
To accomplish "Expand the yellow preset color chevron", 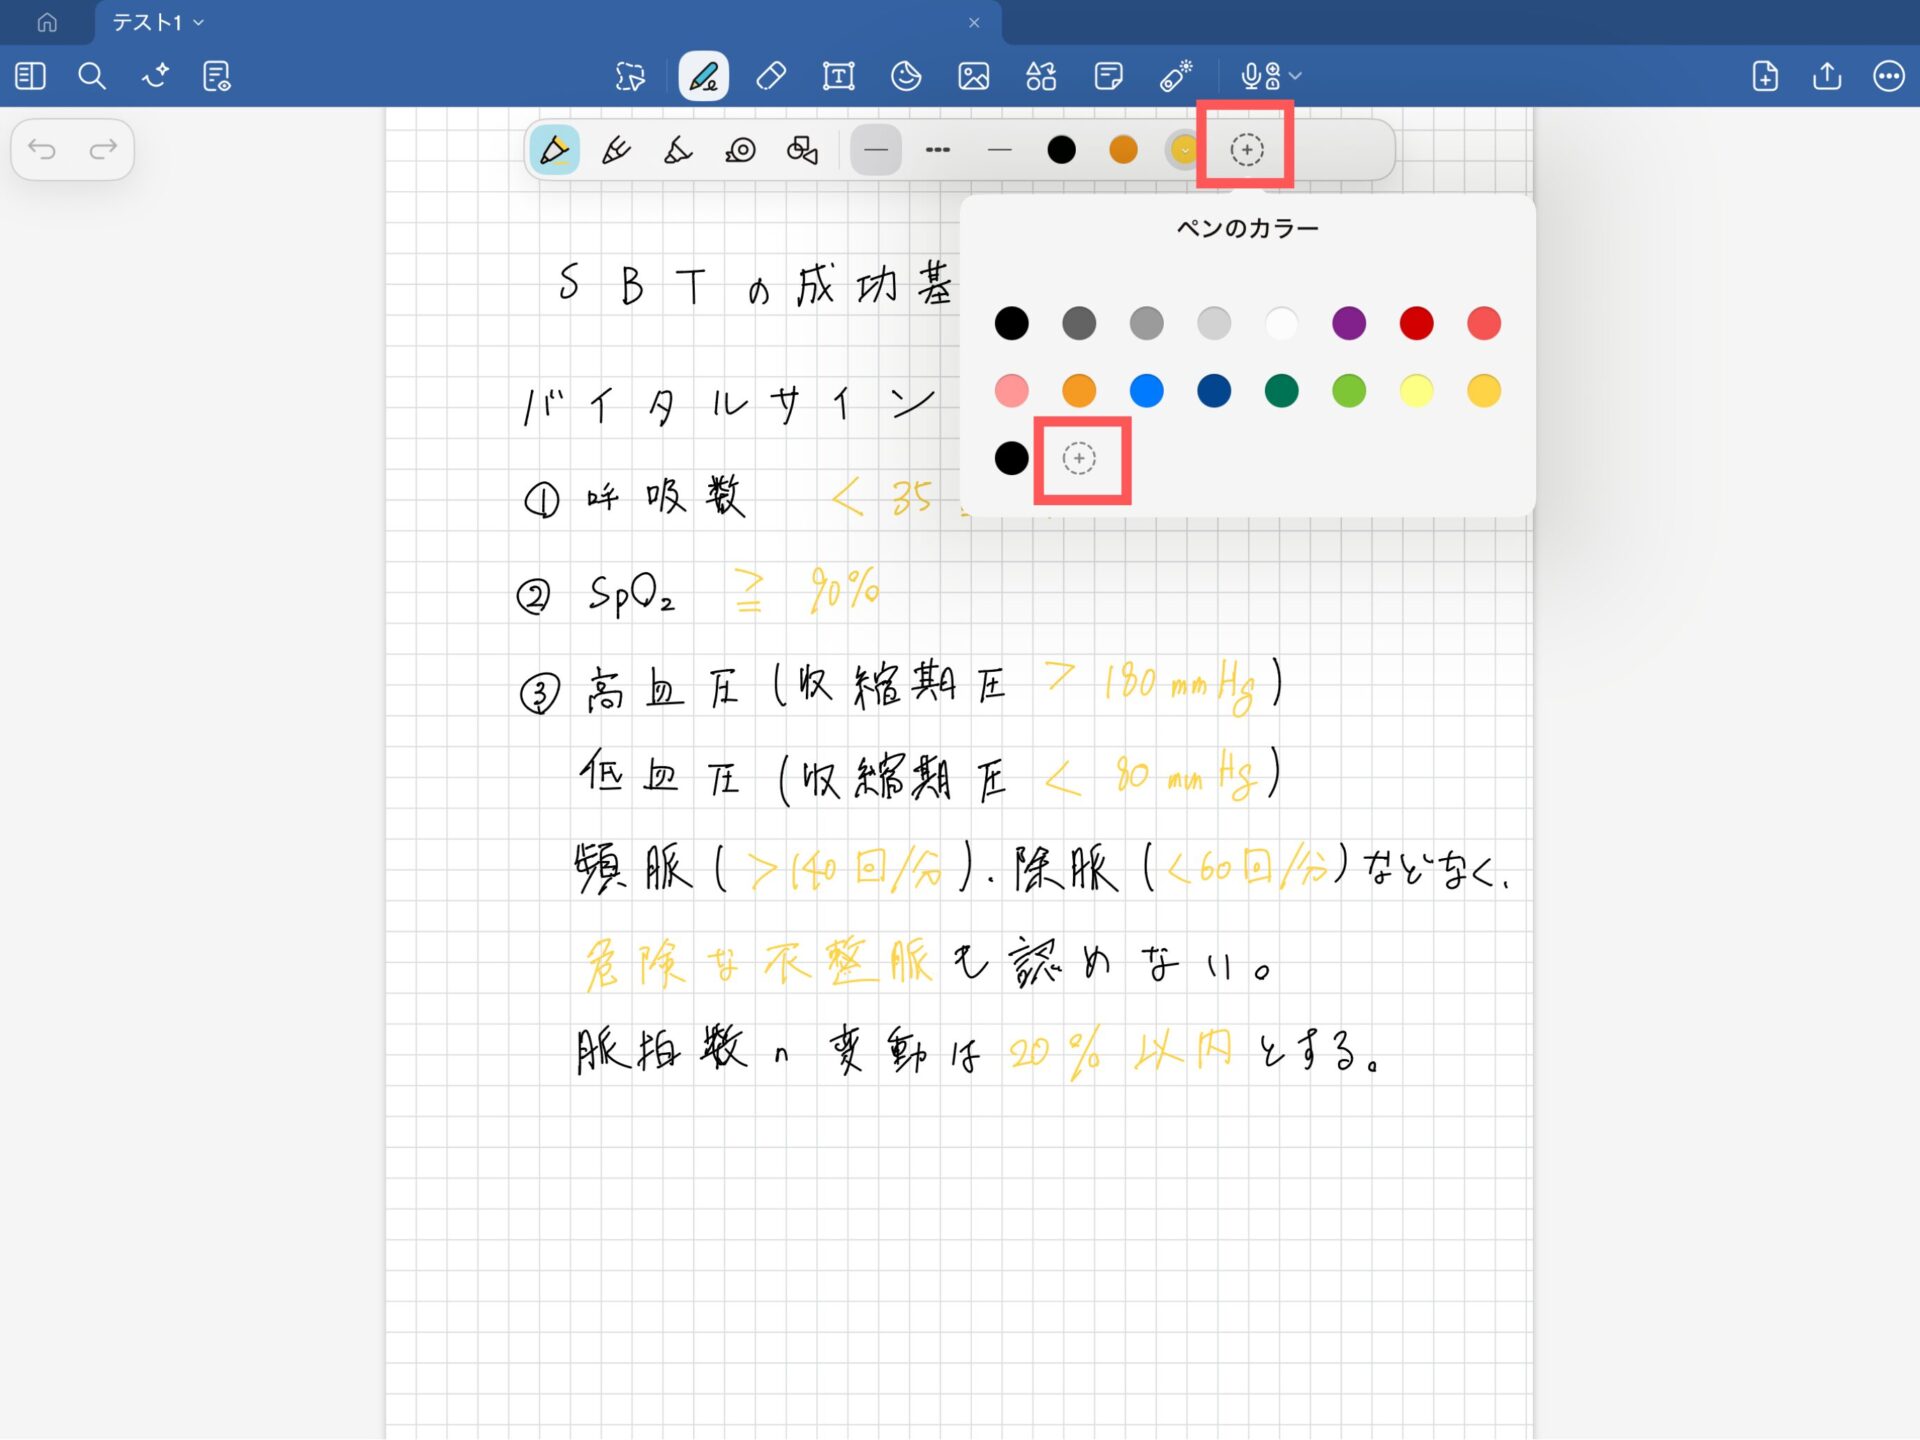I will (x=1184, y=150).
